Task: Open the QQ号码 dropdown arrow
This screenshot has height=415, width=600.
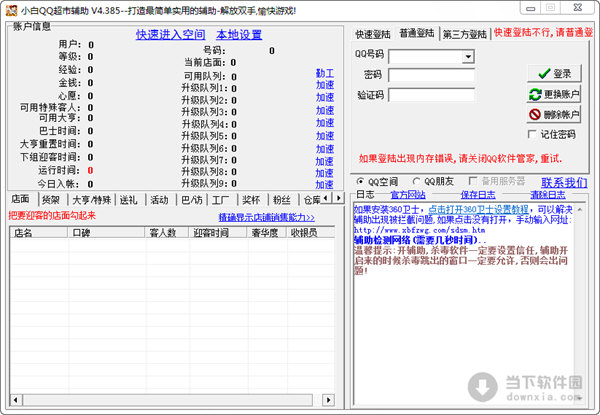Action: pos(468,57)
